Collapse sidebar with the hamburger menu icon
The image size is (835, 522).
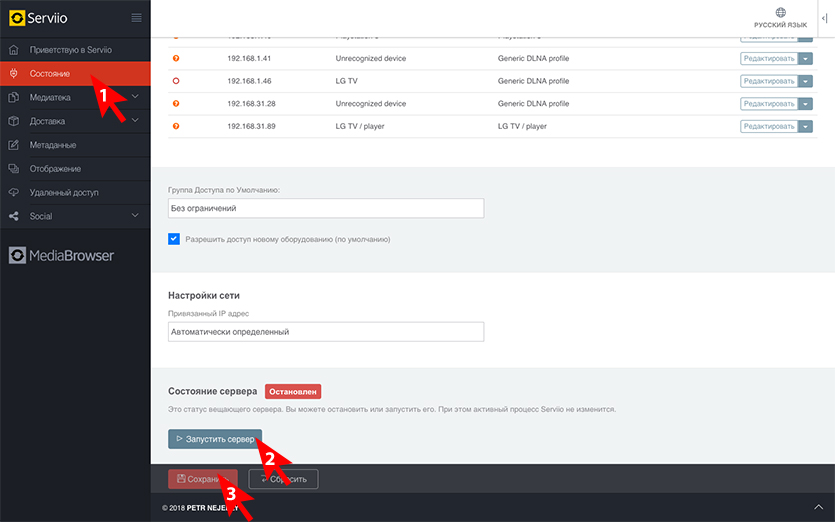(136, 18)
